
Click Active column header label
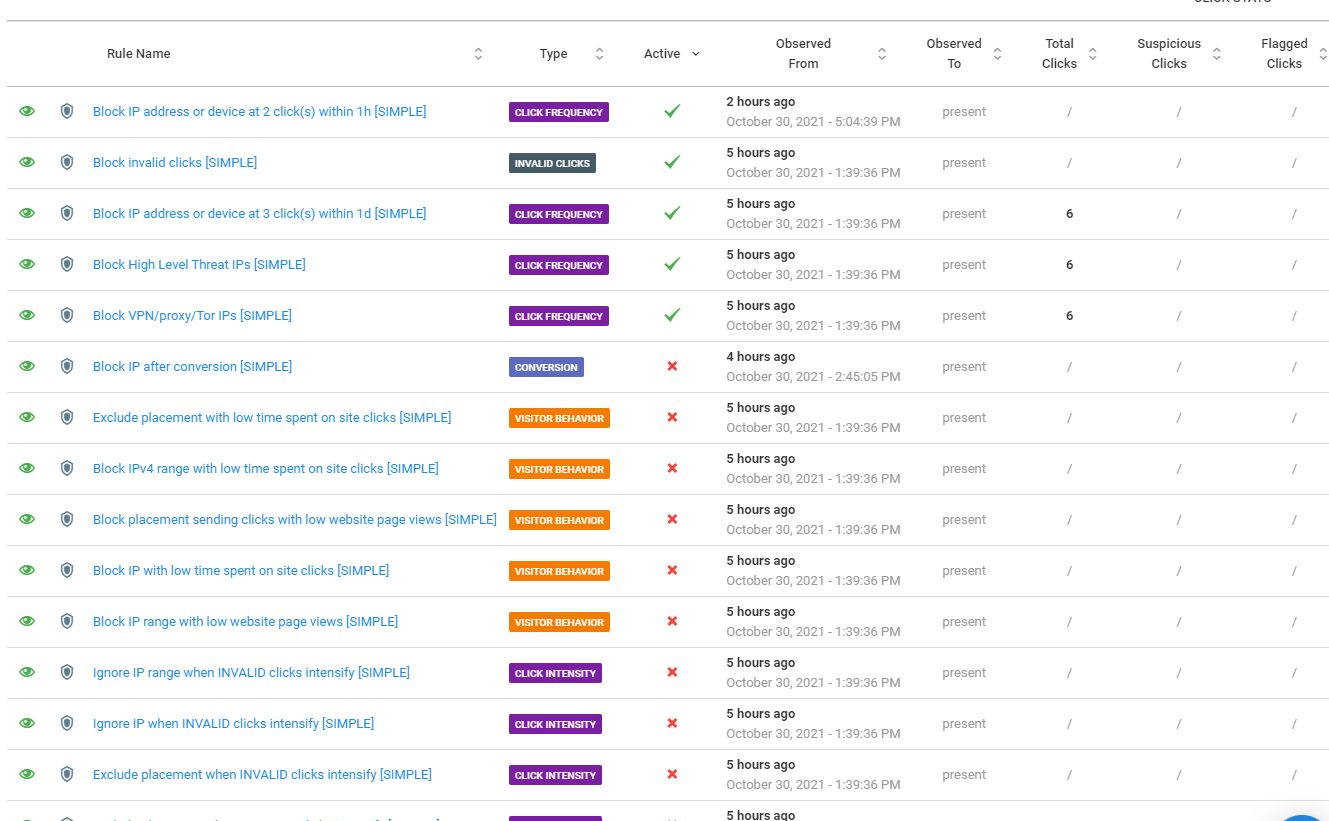click(662, 54)
